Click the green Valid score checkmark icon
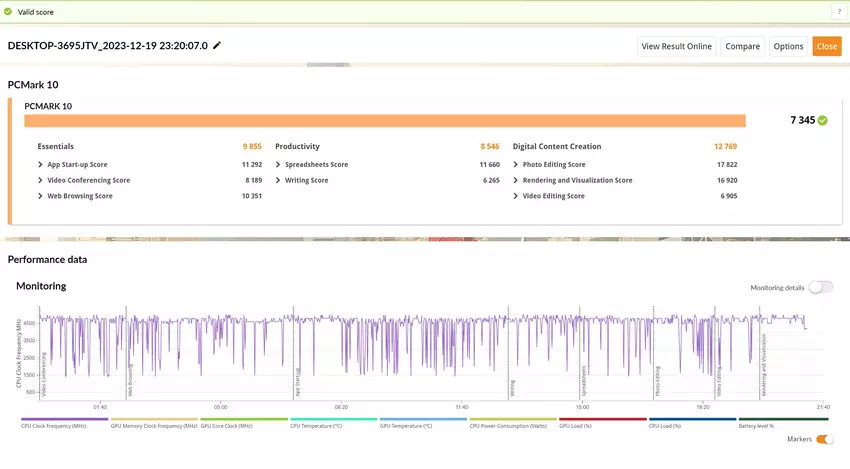Image resolution: width=850 pixels, height=469 pixels. pos(9,12)
